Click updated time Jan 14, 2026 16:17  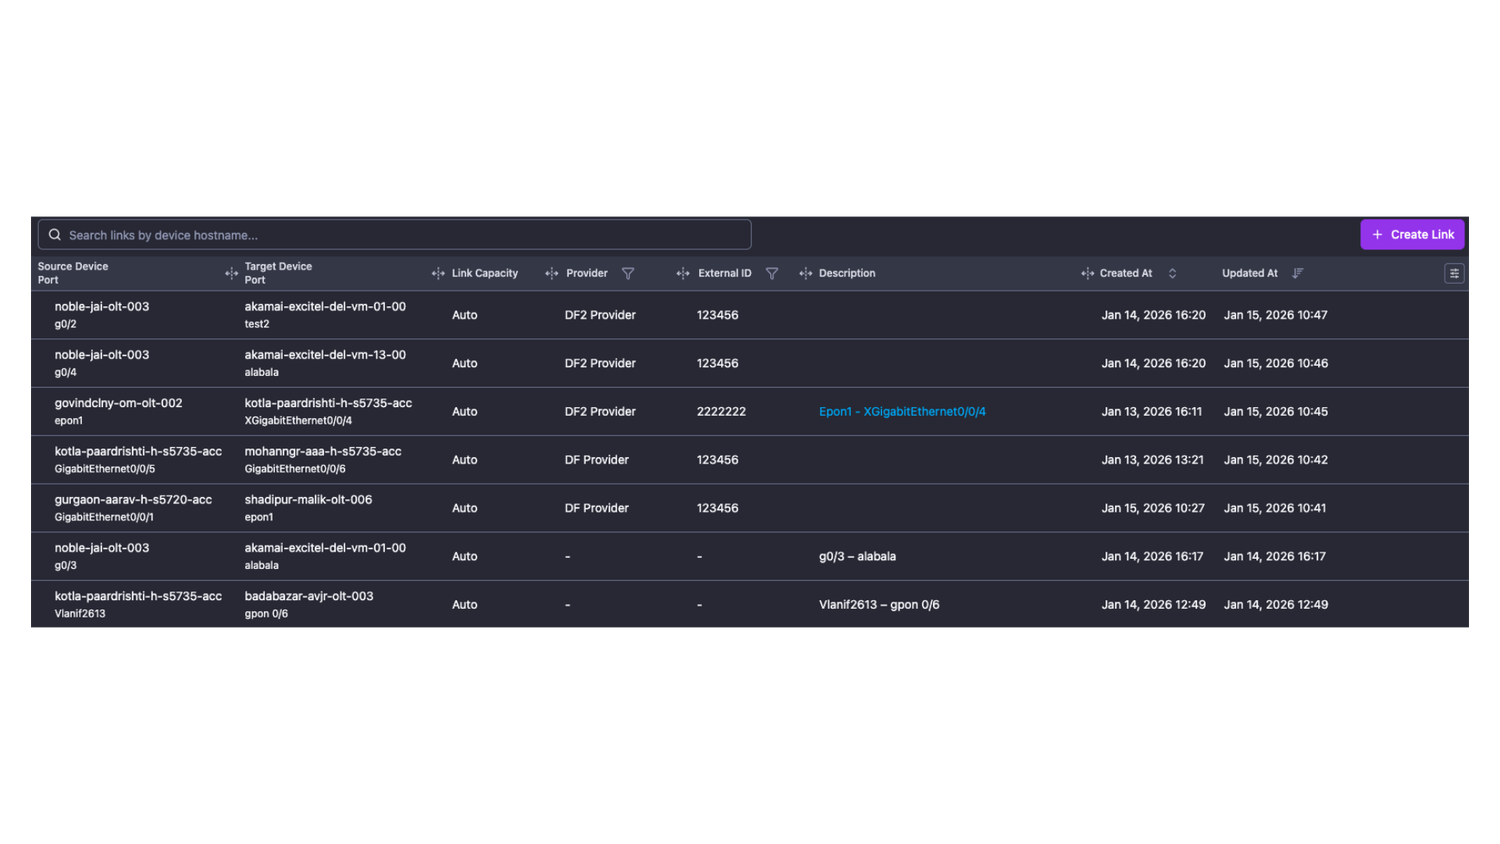pos(1274,556)
